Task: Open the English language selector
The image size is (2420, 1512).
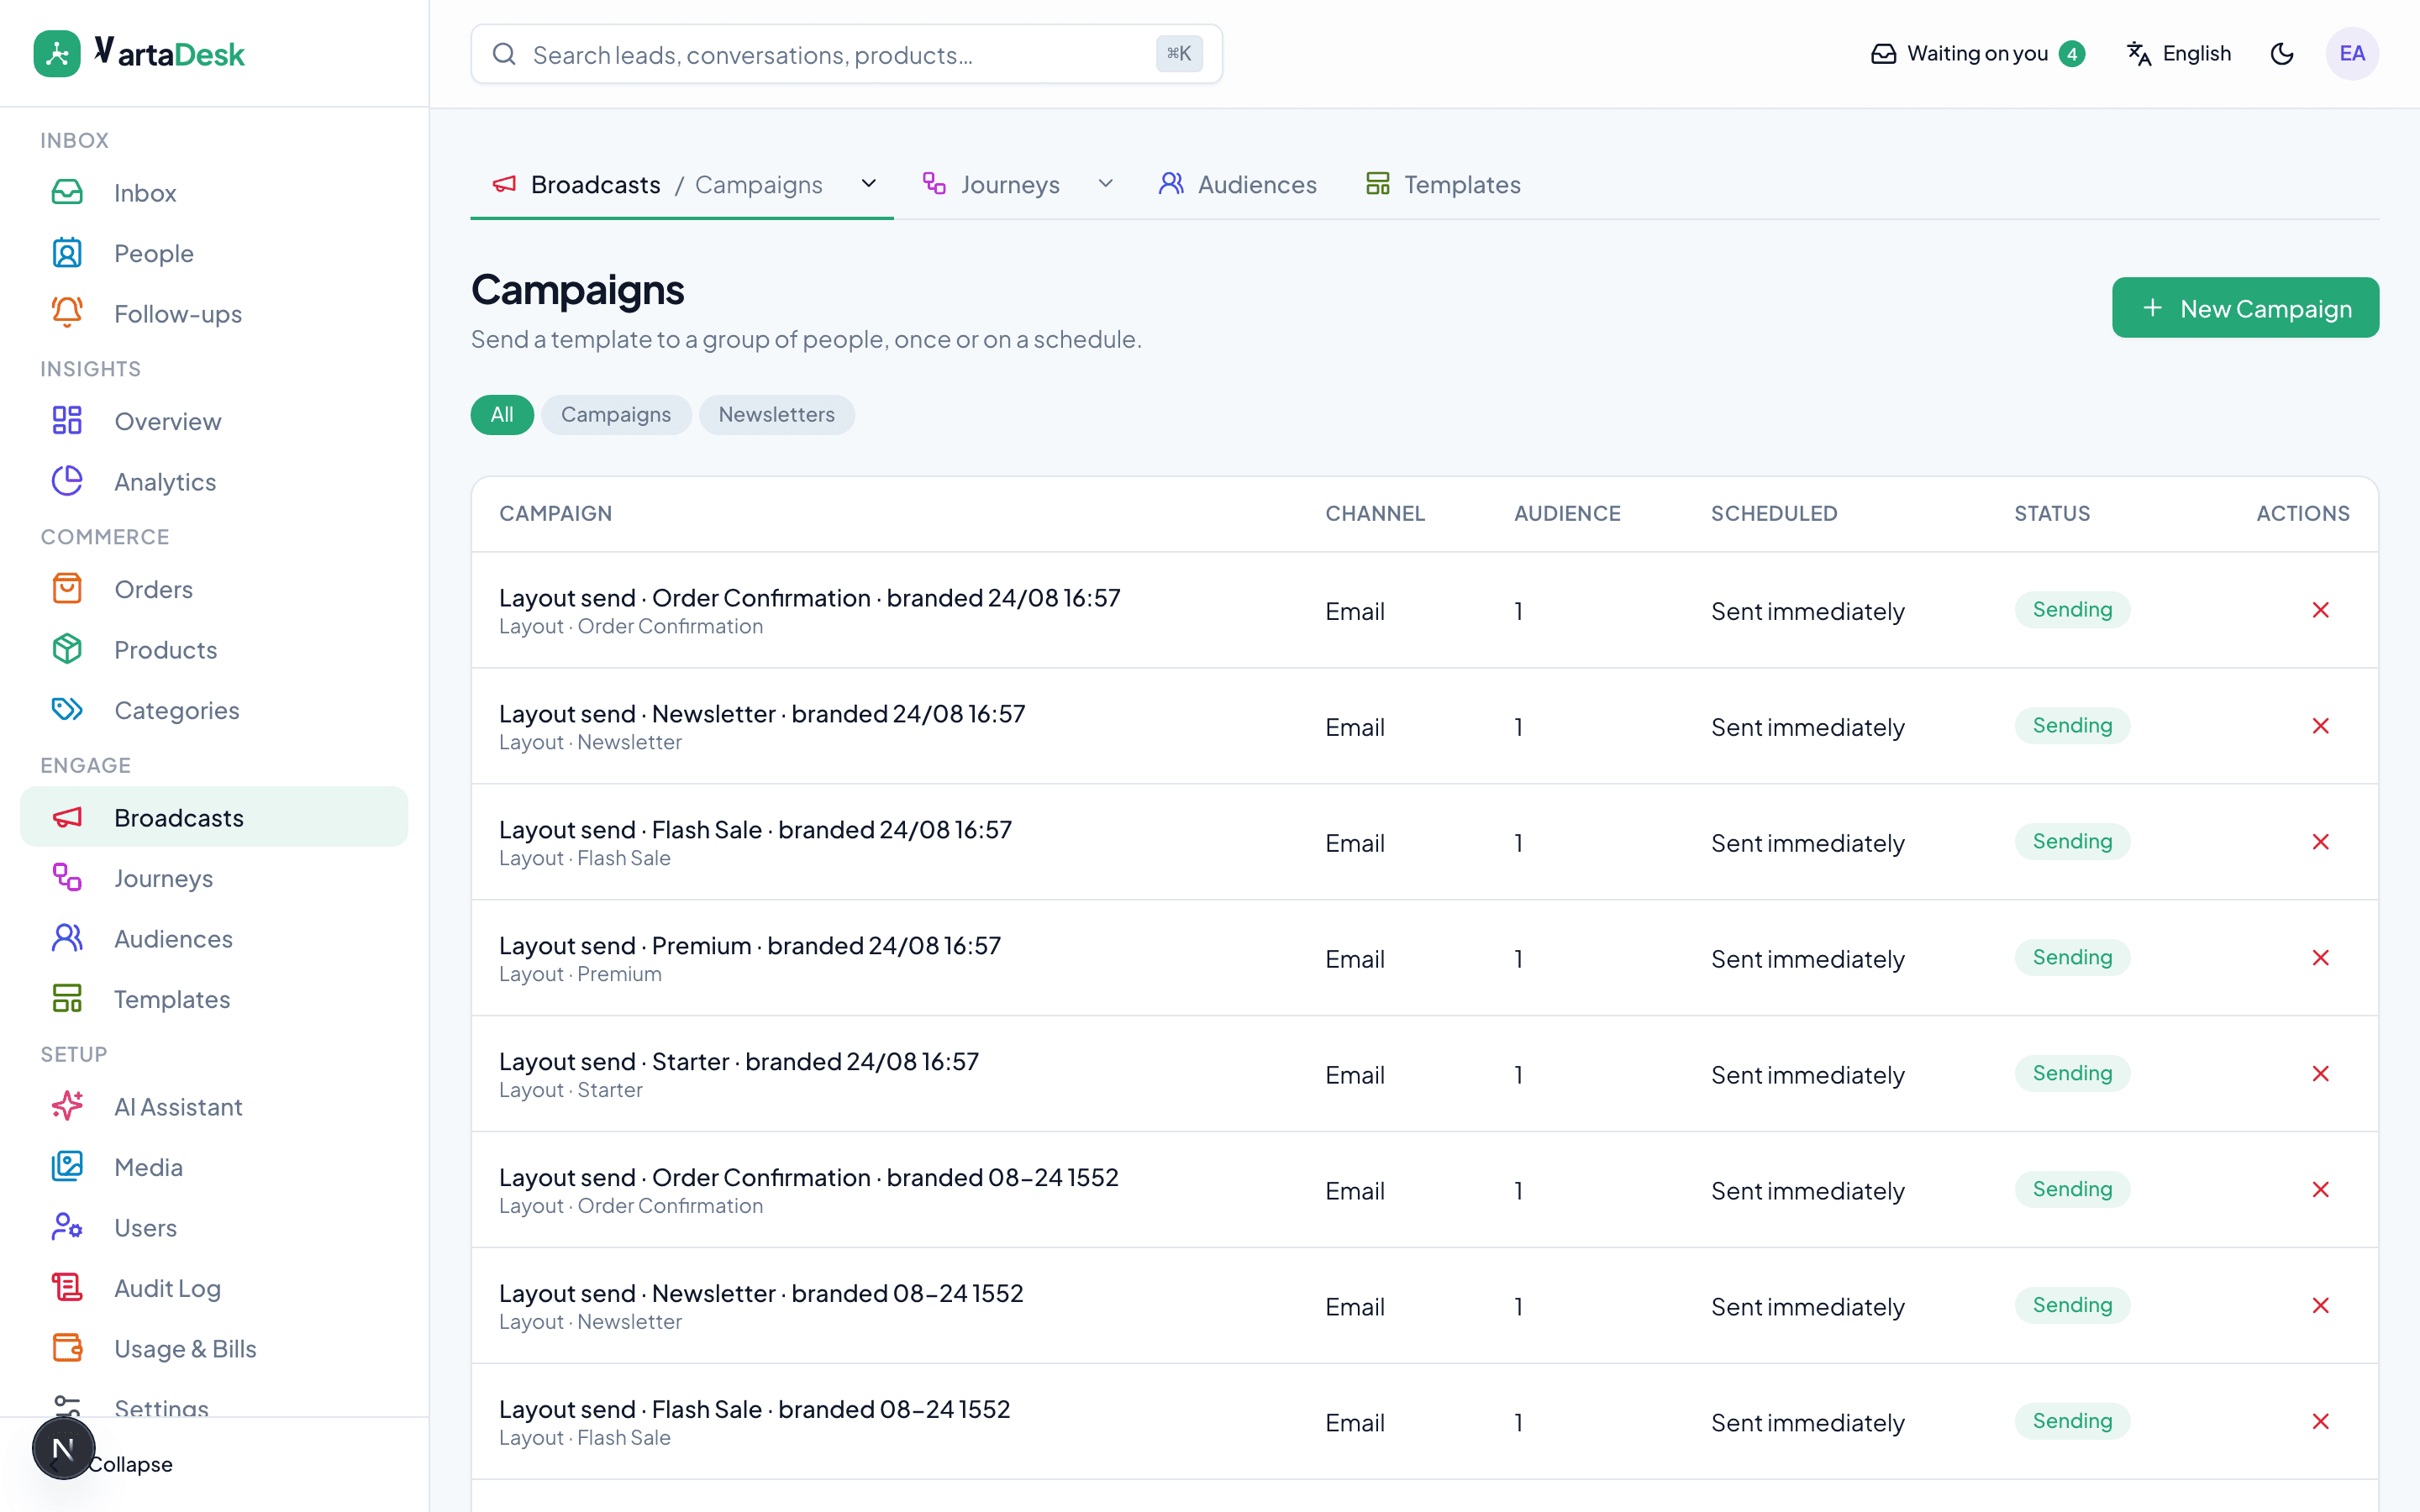Action: click(x=2179, y=54)
